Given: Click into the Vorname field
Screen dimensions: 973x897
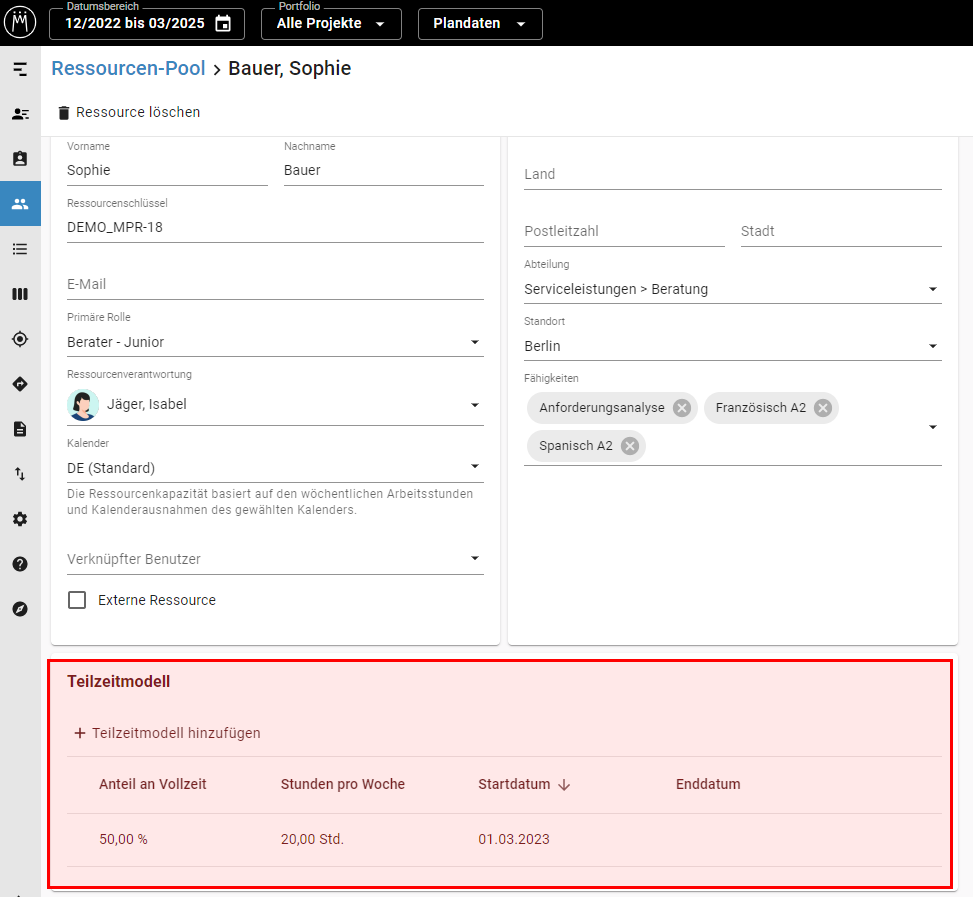Looking at the screenshot, I should 168,170.
